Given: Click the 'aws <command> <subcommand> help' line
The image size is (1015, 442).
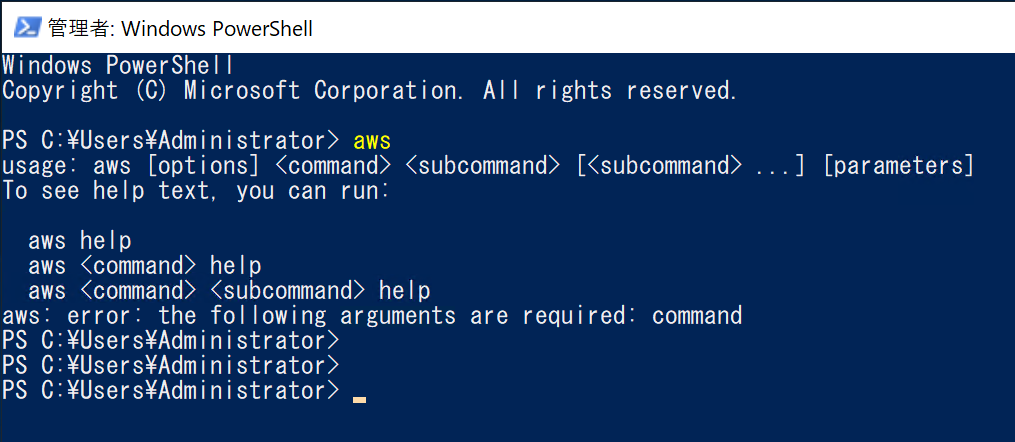Looking at the screenshot, I should click(x=229, y=291).
